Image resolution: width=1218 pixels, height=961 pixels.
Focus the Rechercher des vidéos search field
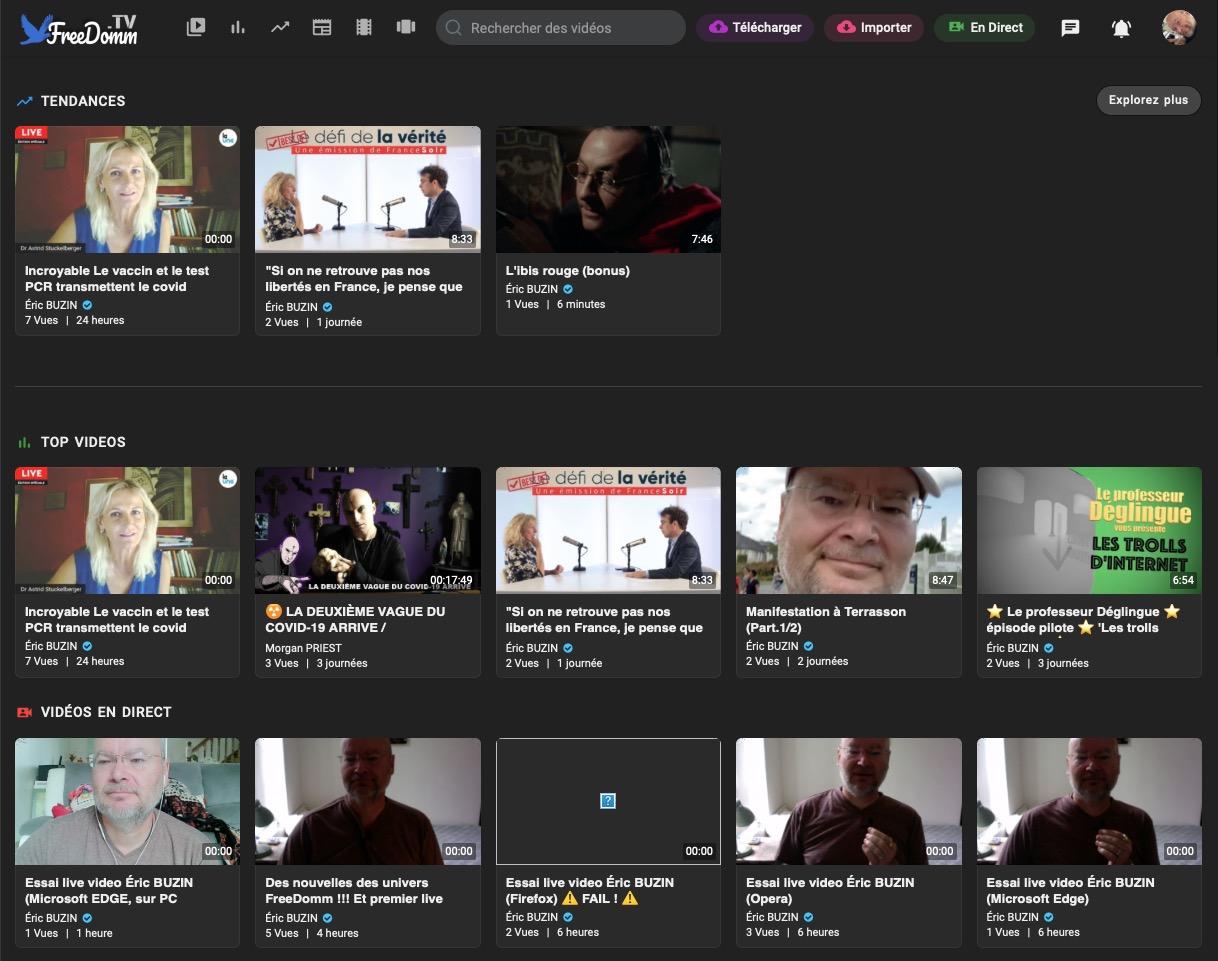click(x=561, y=27)
